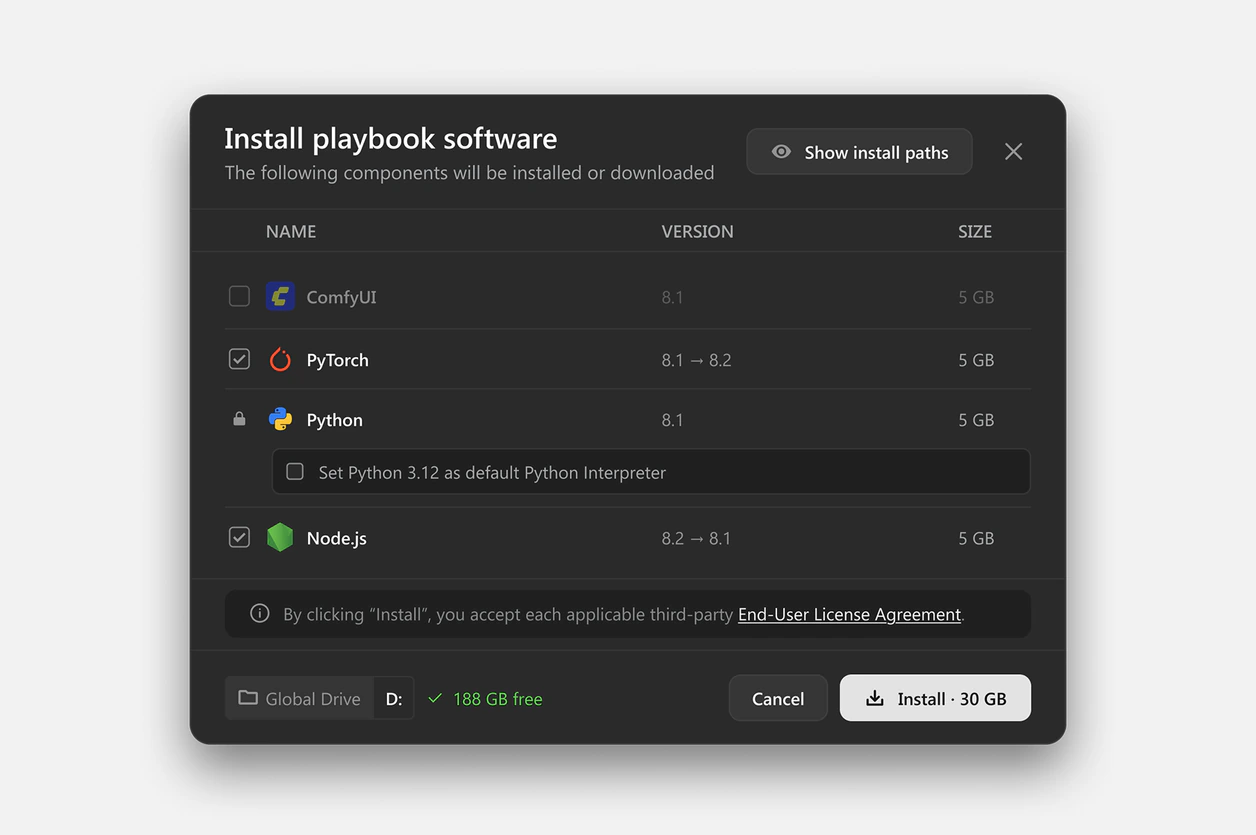
Task: Click the lock icon beside Python
Action: click(239, 420)
